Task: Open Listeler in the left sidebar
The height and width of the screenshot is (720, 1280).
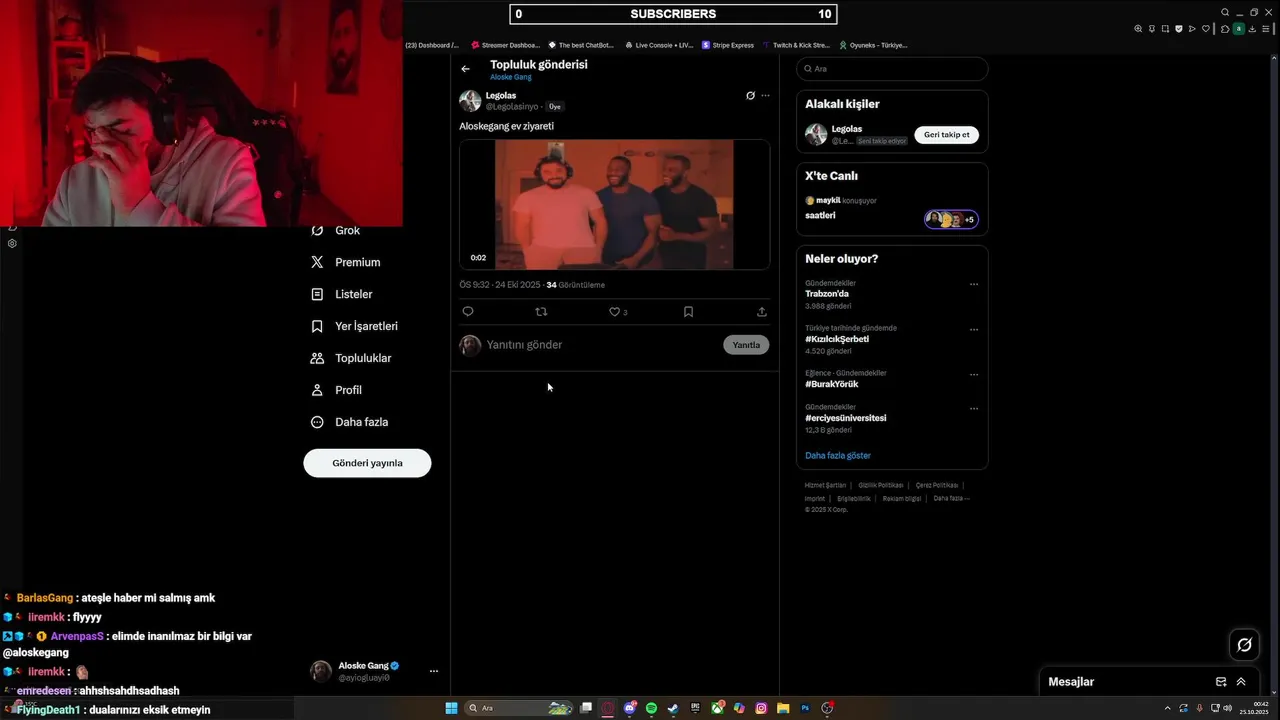Action: (341, 294)
